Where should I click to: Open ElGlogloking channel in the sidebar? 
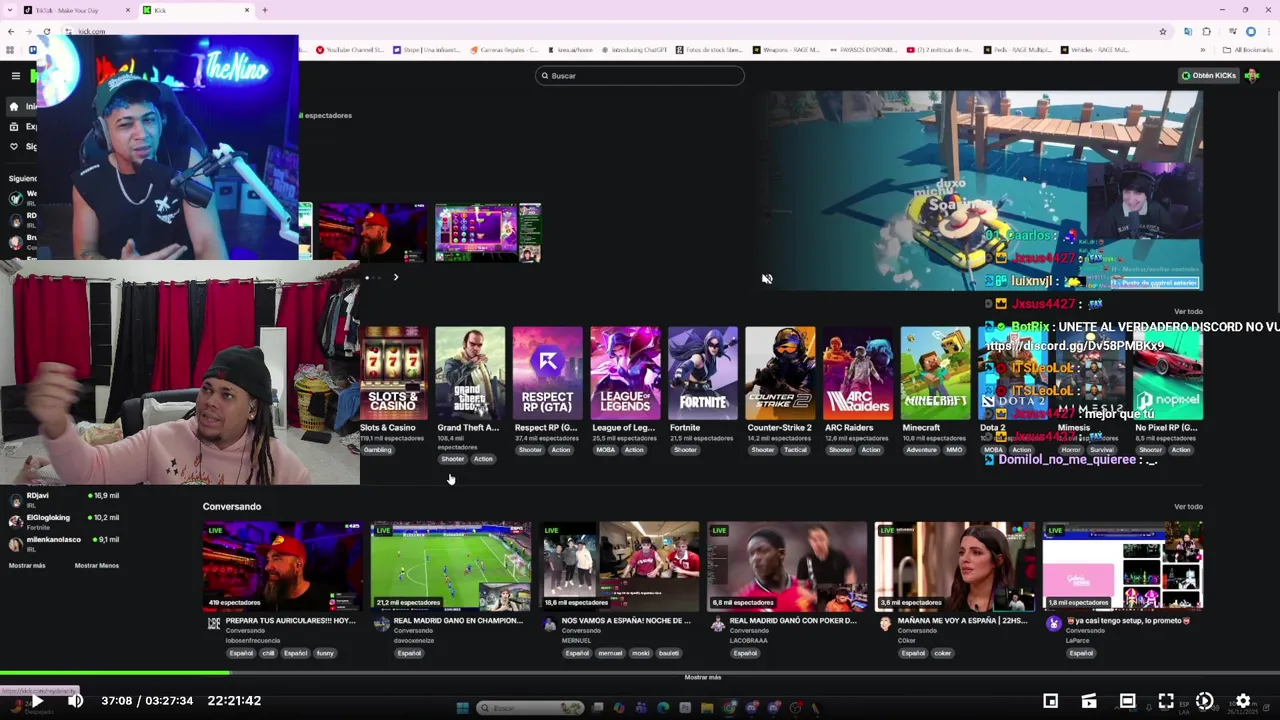tap(65, 520)
